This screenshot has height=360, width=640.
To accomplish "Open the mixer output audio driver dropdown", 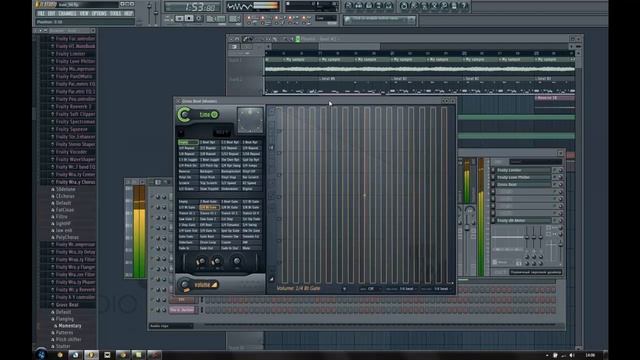I will (x=536, y=272).
